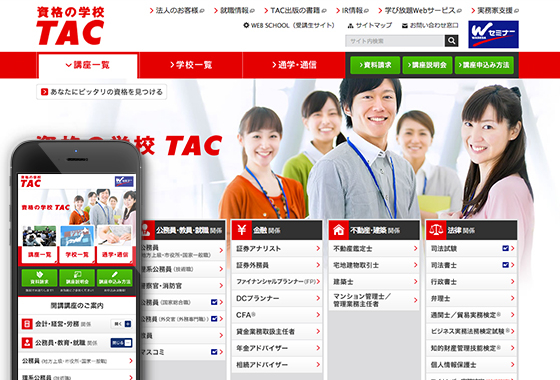Screen dimensions: 560x380
Task: Open 通関士／貿易実務検定 row
Action: [x=472, y=315]
